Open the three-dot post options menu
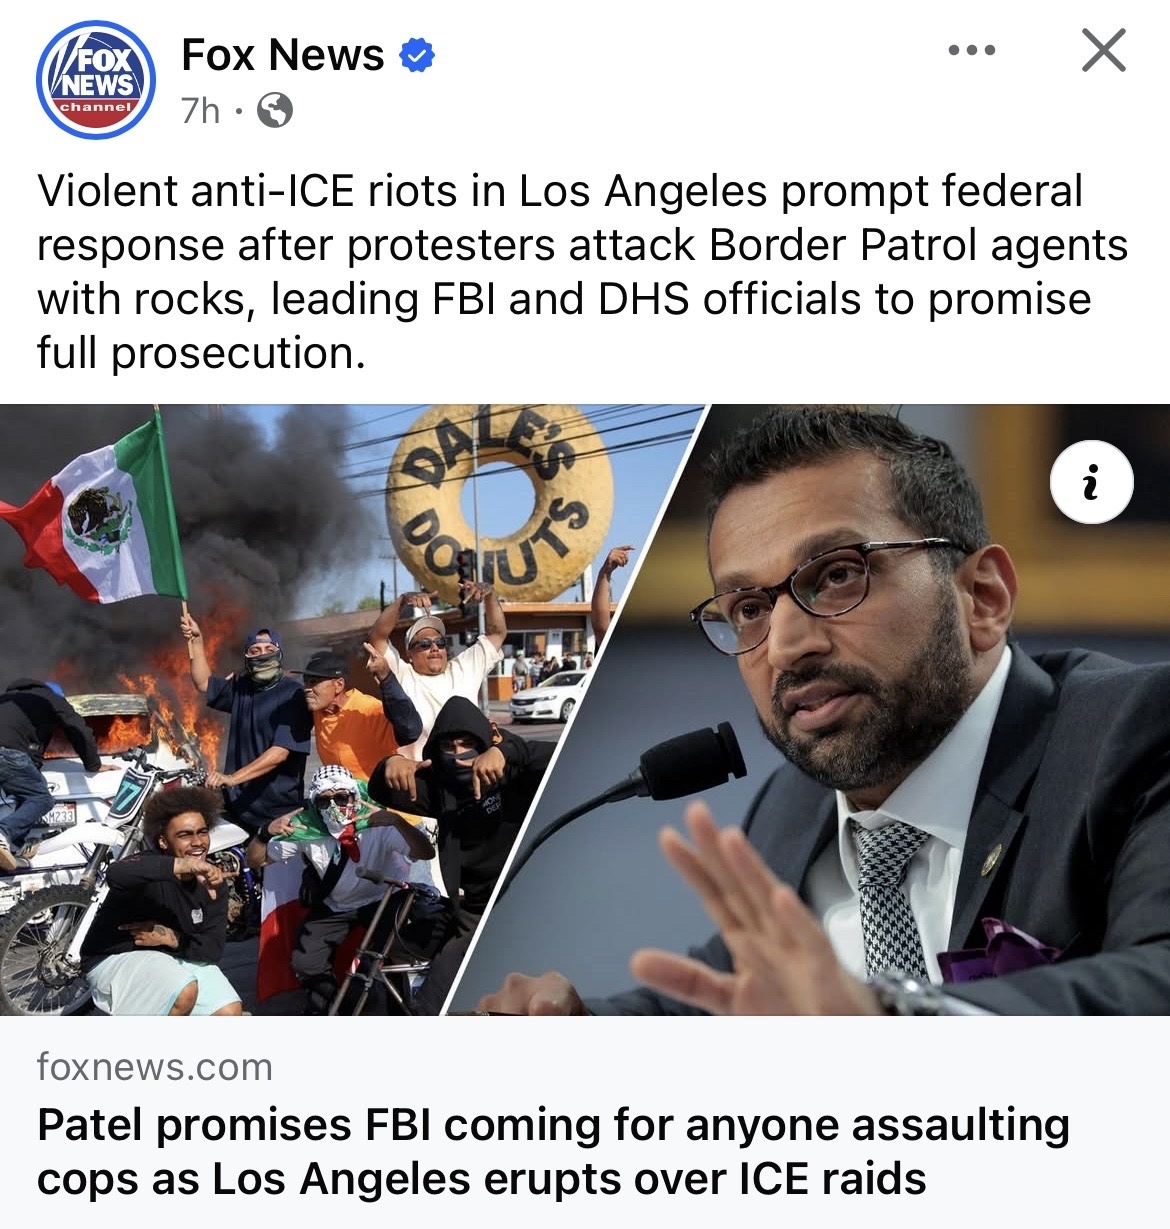This screenshot has height=1229, width=1170. [972, 50]
